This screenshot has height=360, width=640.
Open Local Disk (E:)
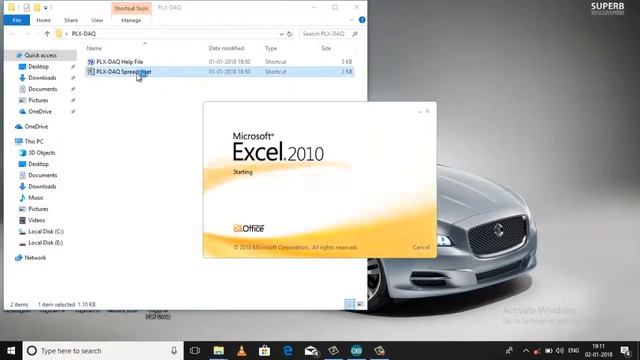click(45, 243)
